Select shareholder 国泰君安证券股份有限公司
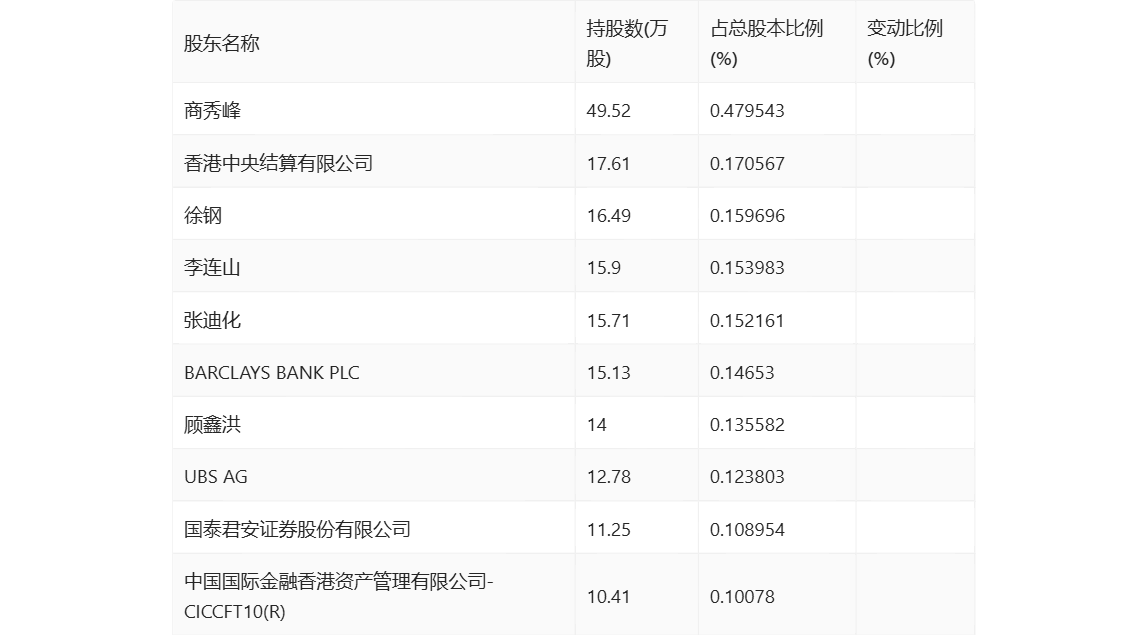This screenshot has height=635, width=1147. 297,529
